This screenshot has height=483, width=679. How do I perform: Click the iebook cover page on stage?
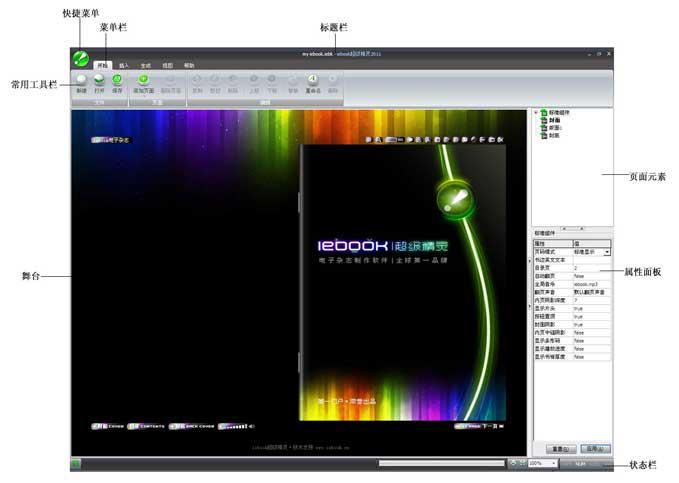(x=403, y=282)
